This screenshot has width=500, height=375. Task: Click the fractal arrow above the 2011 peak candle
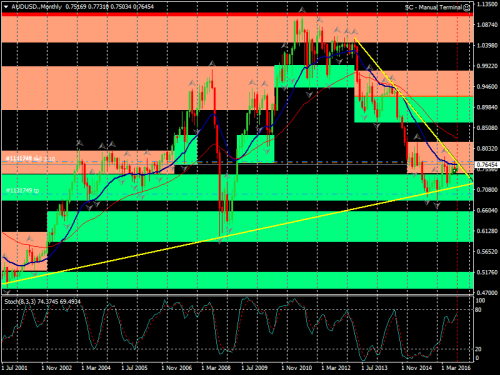302,10
